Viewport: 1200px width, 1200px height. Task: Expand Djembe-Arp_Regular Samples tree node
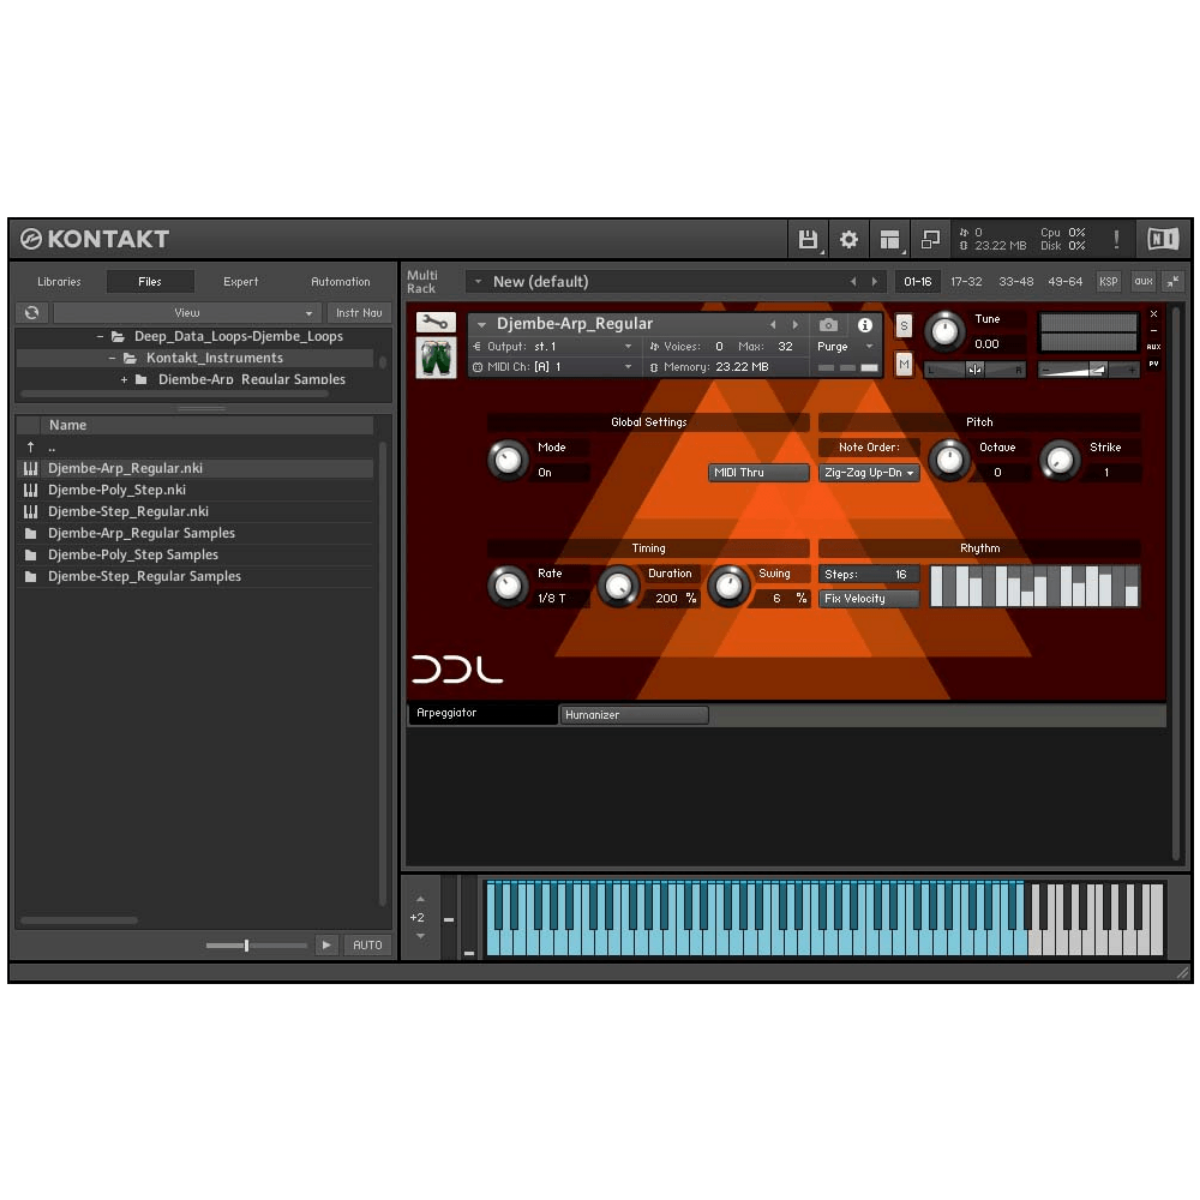tap(124, 380)
